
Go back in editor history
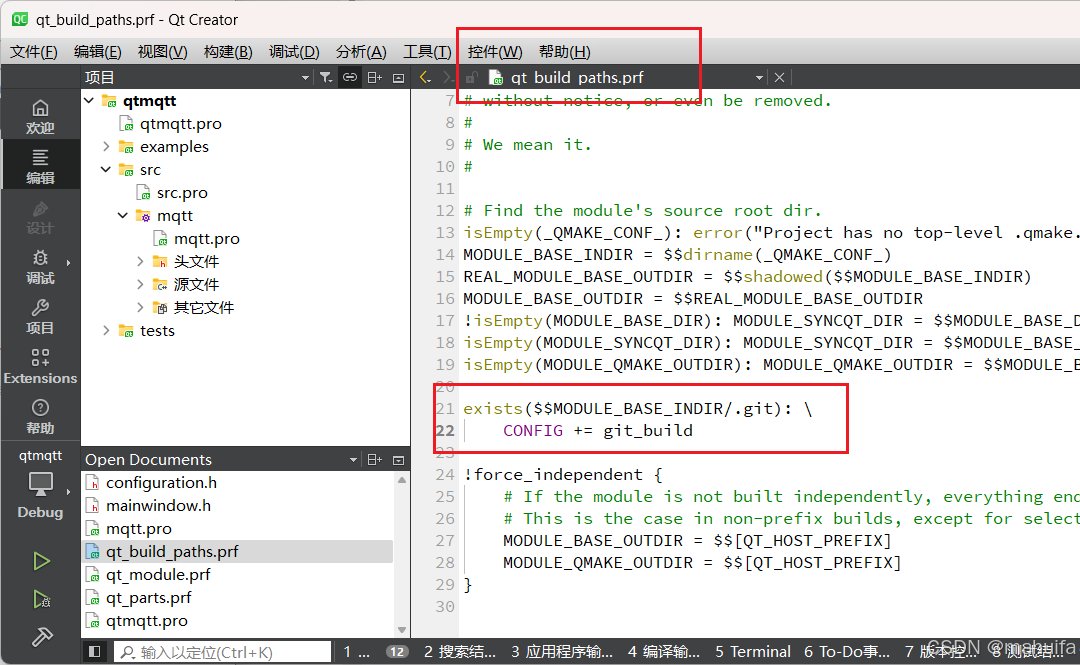[425, 77]
